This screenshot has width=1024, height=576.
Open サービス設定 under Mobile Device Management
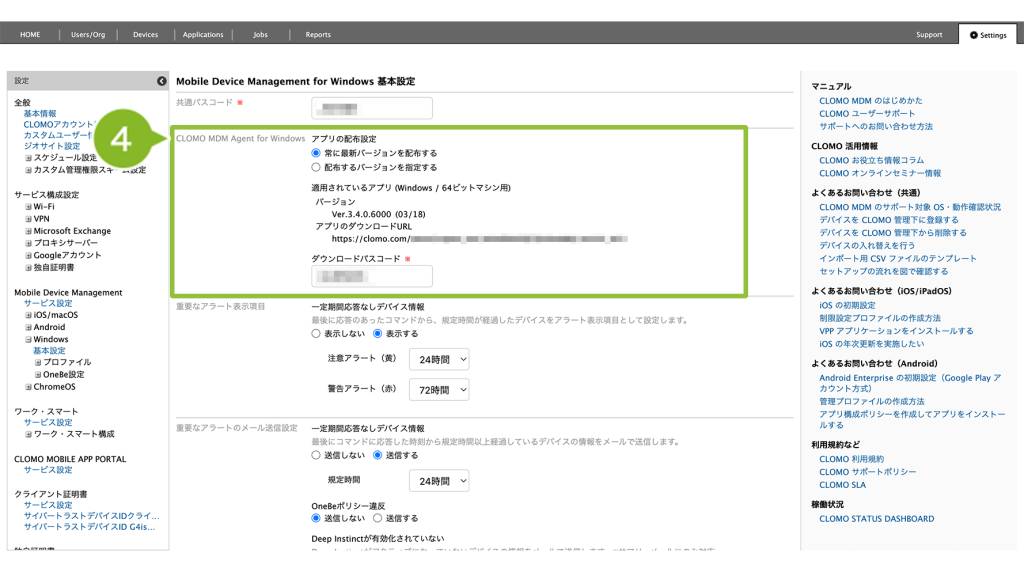coord(48,304)
